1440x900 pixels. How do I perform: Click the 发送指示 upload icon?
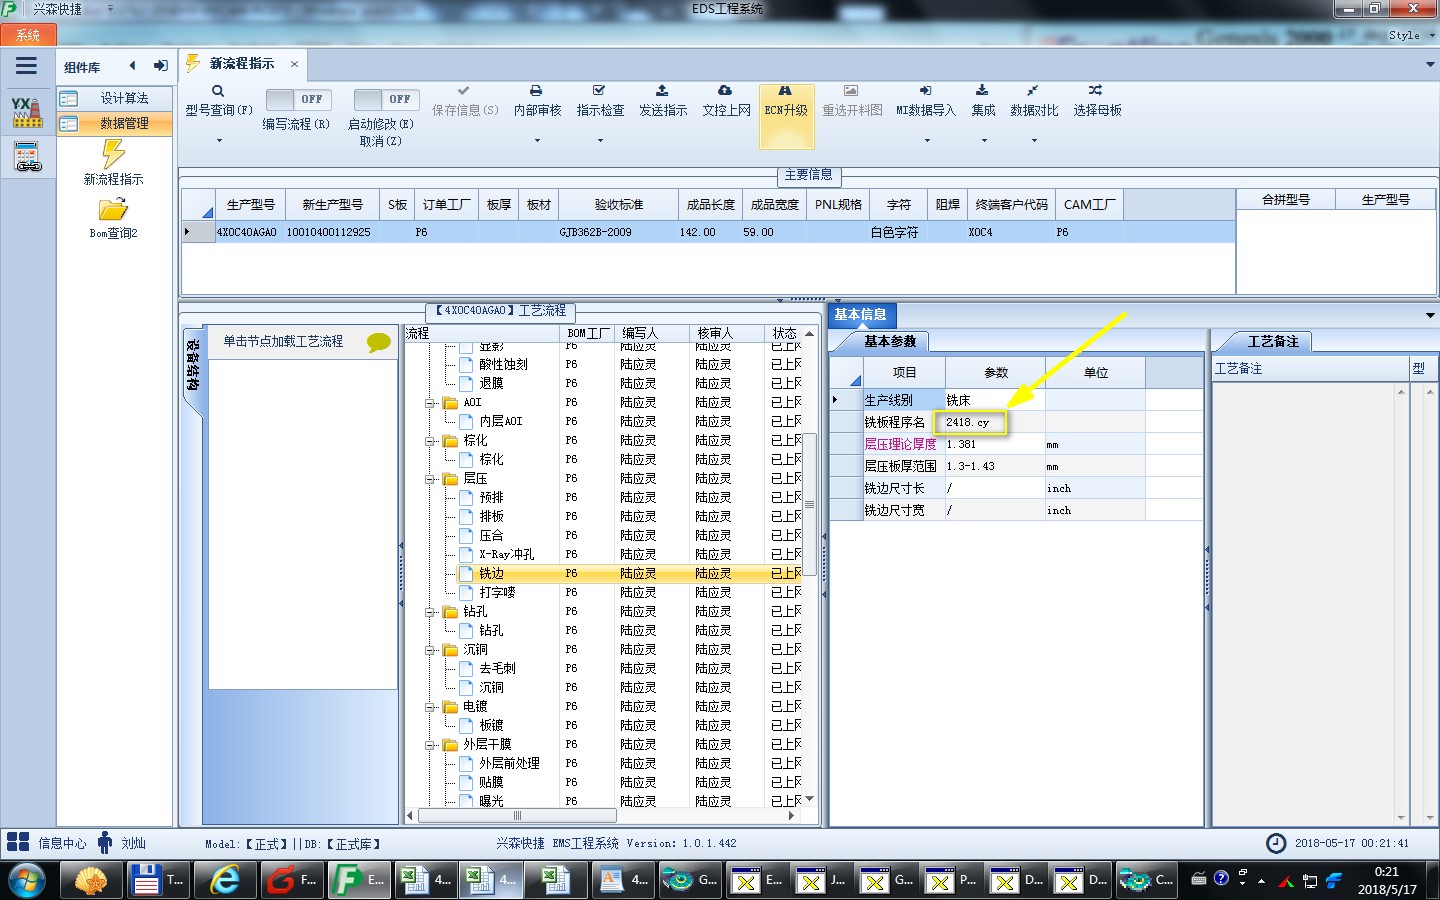662,90
